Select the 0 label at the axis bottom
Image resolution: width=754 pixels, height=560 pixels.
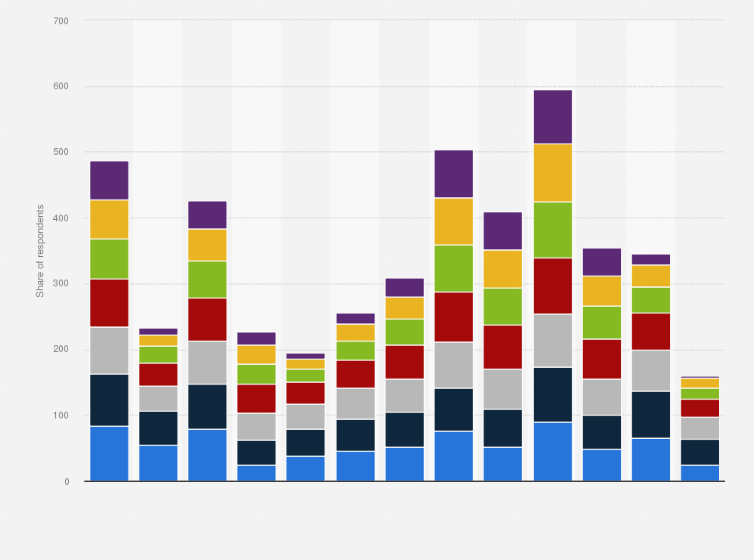tap(66, 481)
